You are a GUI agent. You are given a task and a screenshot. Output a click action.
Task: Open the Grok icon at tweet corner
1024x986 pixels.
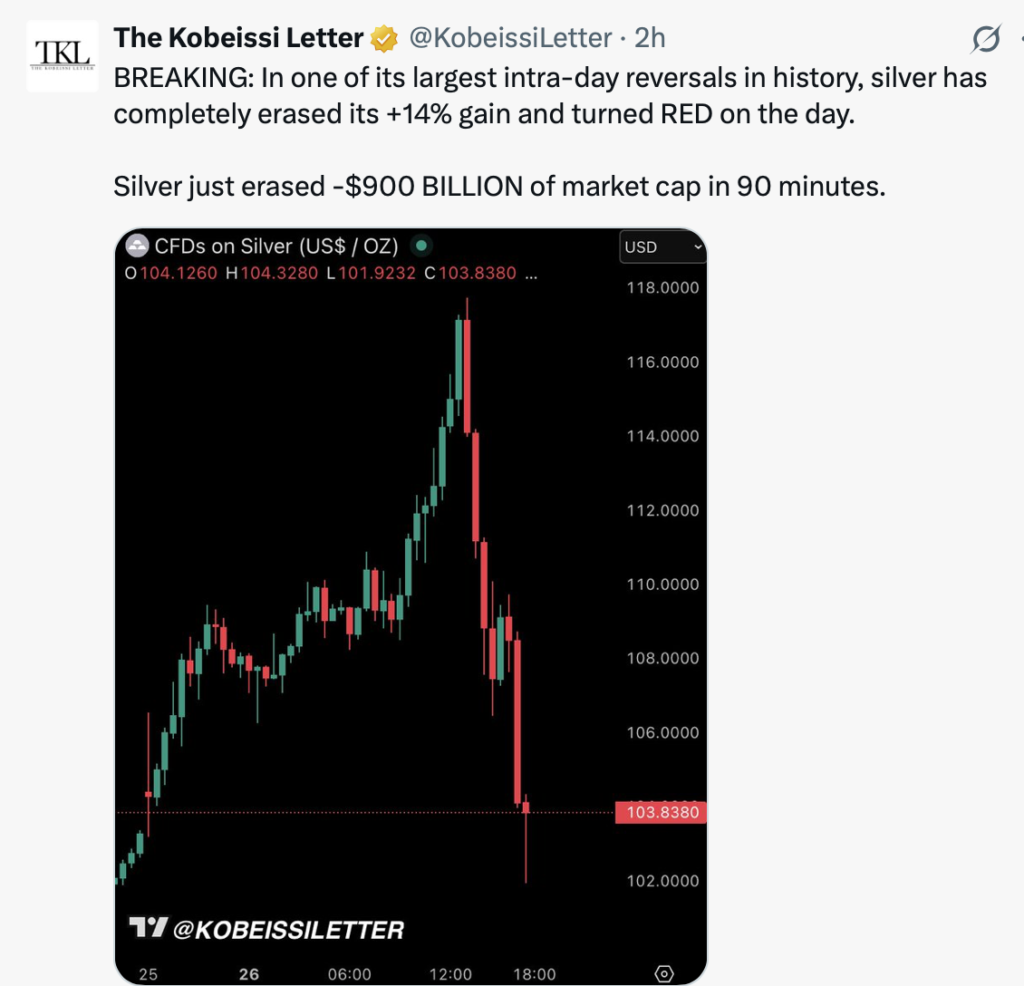click(986, 39)
